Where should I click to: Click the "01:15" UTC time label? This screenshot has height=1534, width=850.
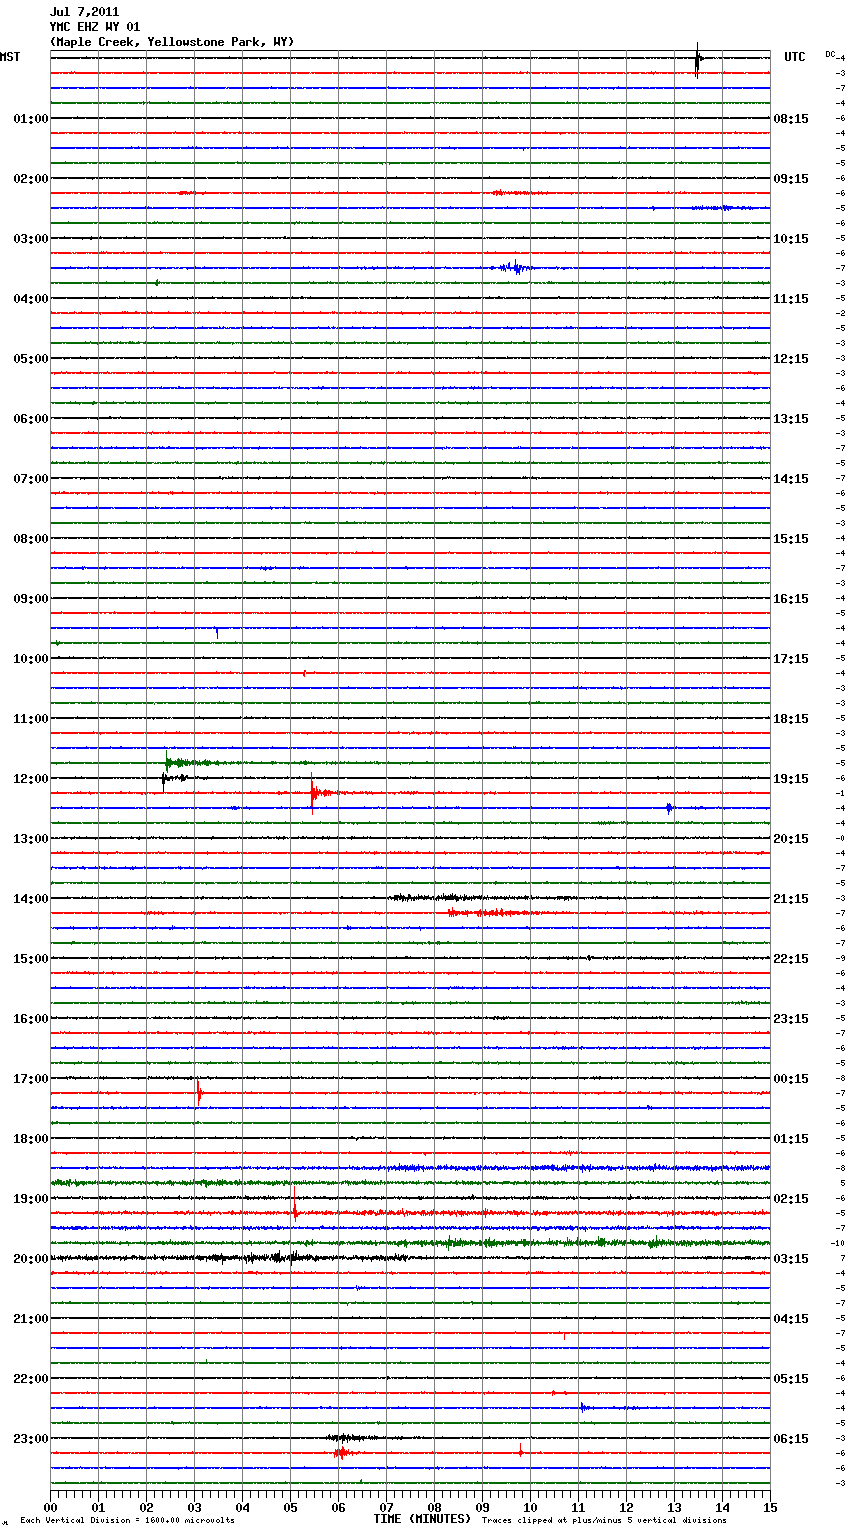coord(791,1138)
